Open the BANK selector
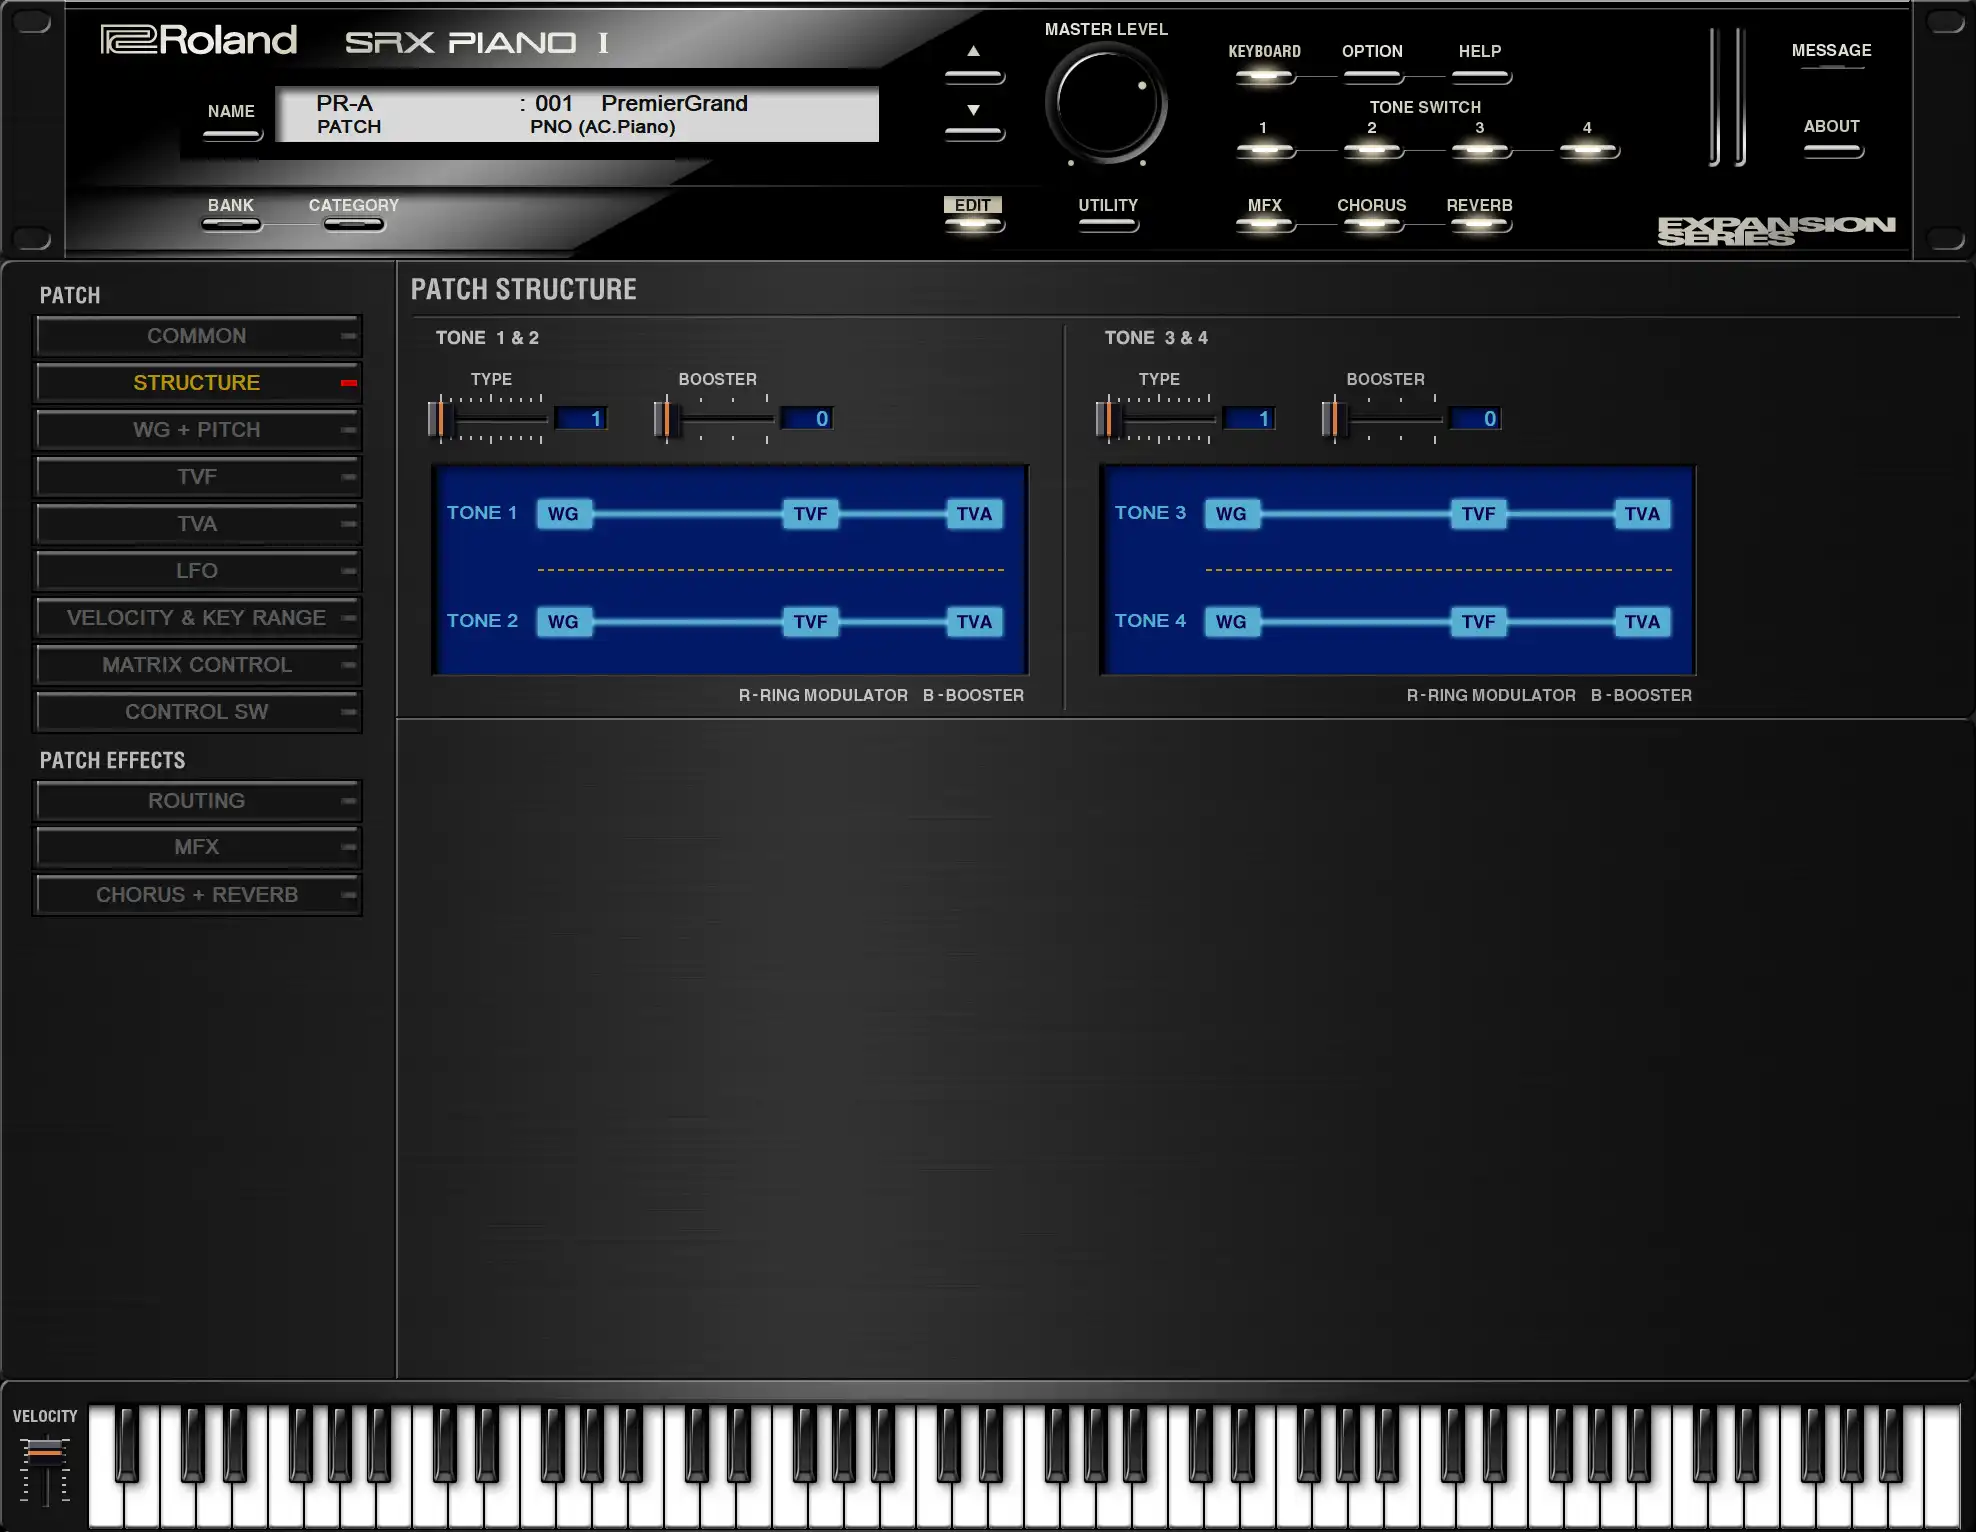Screen dimensions: 1976x1532 [x=231, y=223]
